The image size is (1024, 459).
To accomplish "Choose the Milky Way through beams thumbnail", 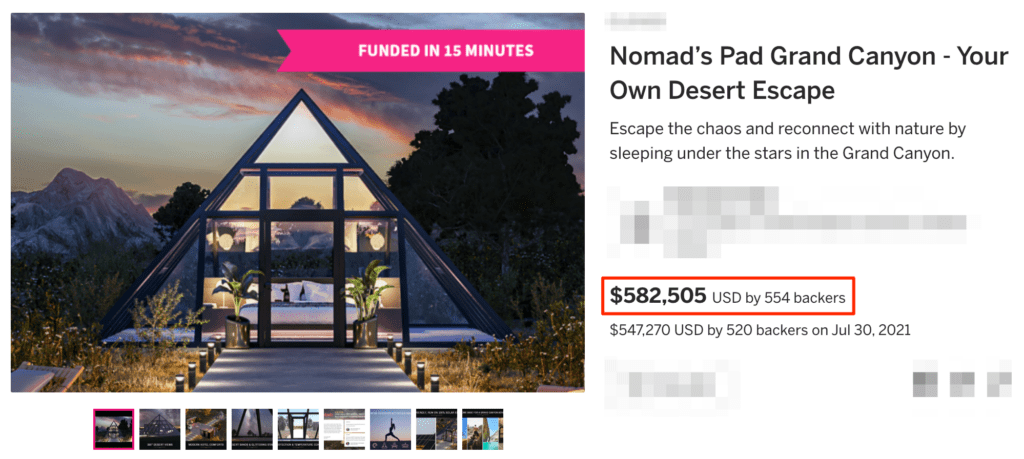I will [x=252, y=429].
